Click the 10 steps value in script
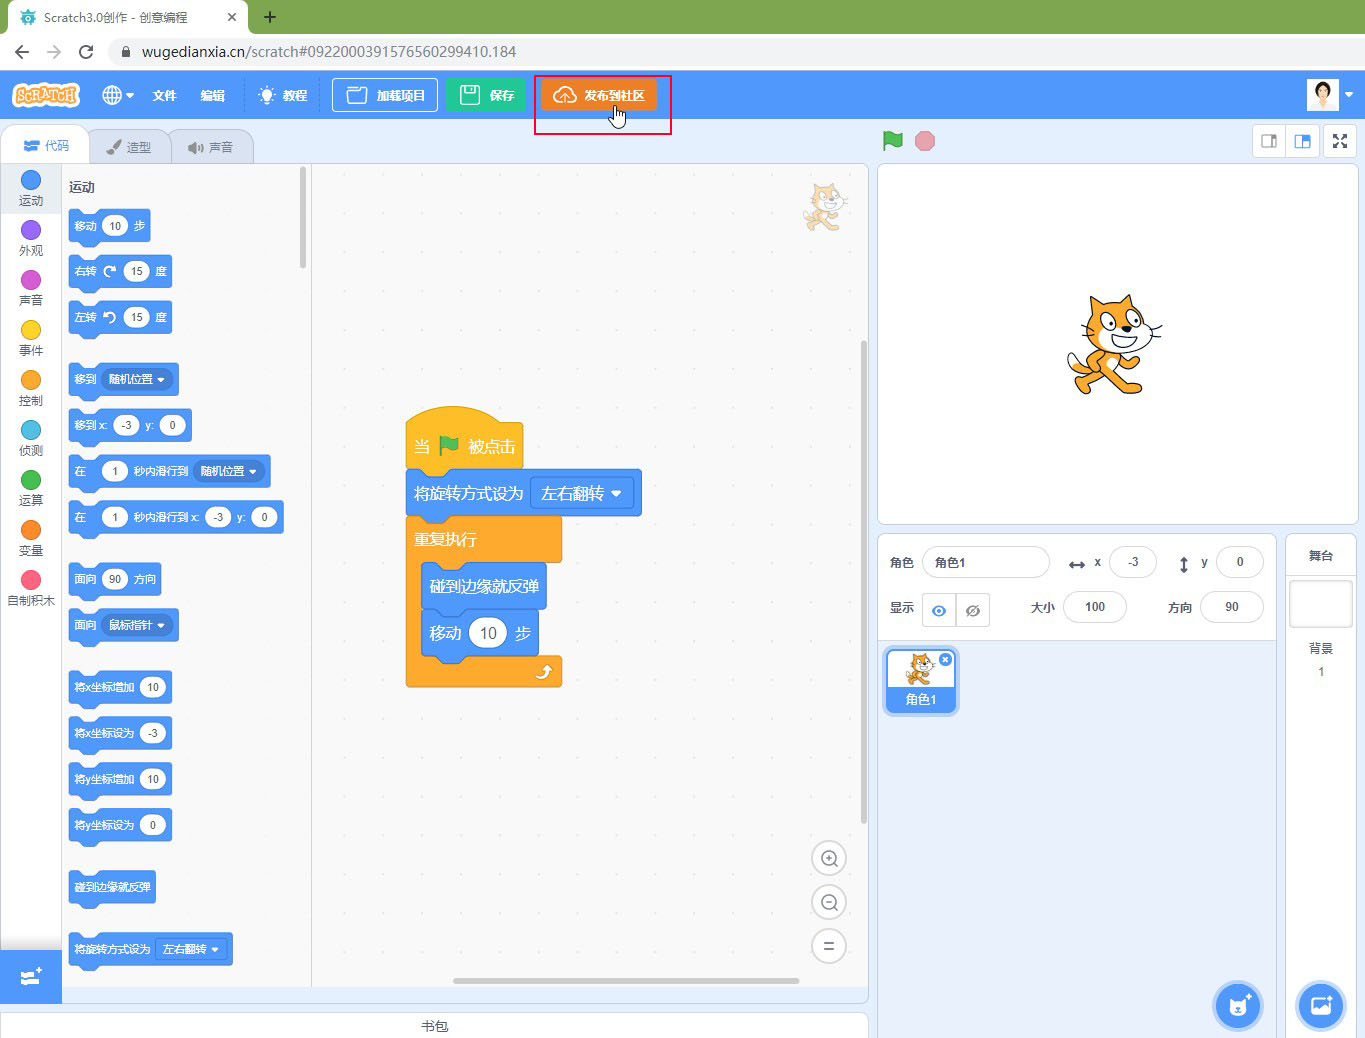 (x=488, y=633)
